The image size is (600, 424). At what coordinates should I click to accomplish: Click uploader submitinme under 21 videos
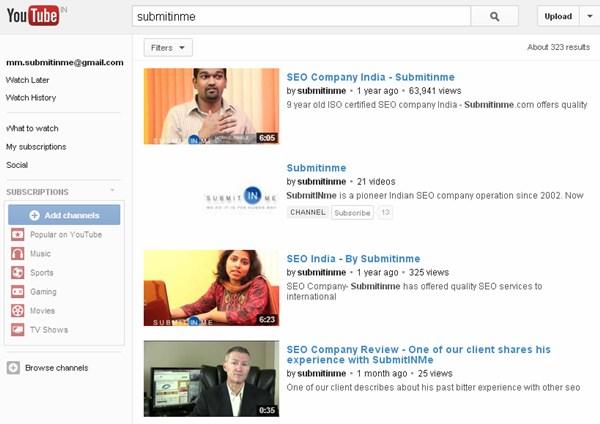tap(321, 181)
